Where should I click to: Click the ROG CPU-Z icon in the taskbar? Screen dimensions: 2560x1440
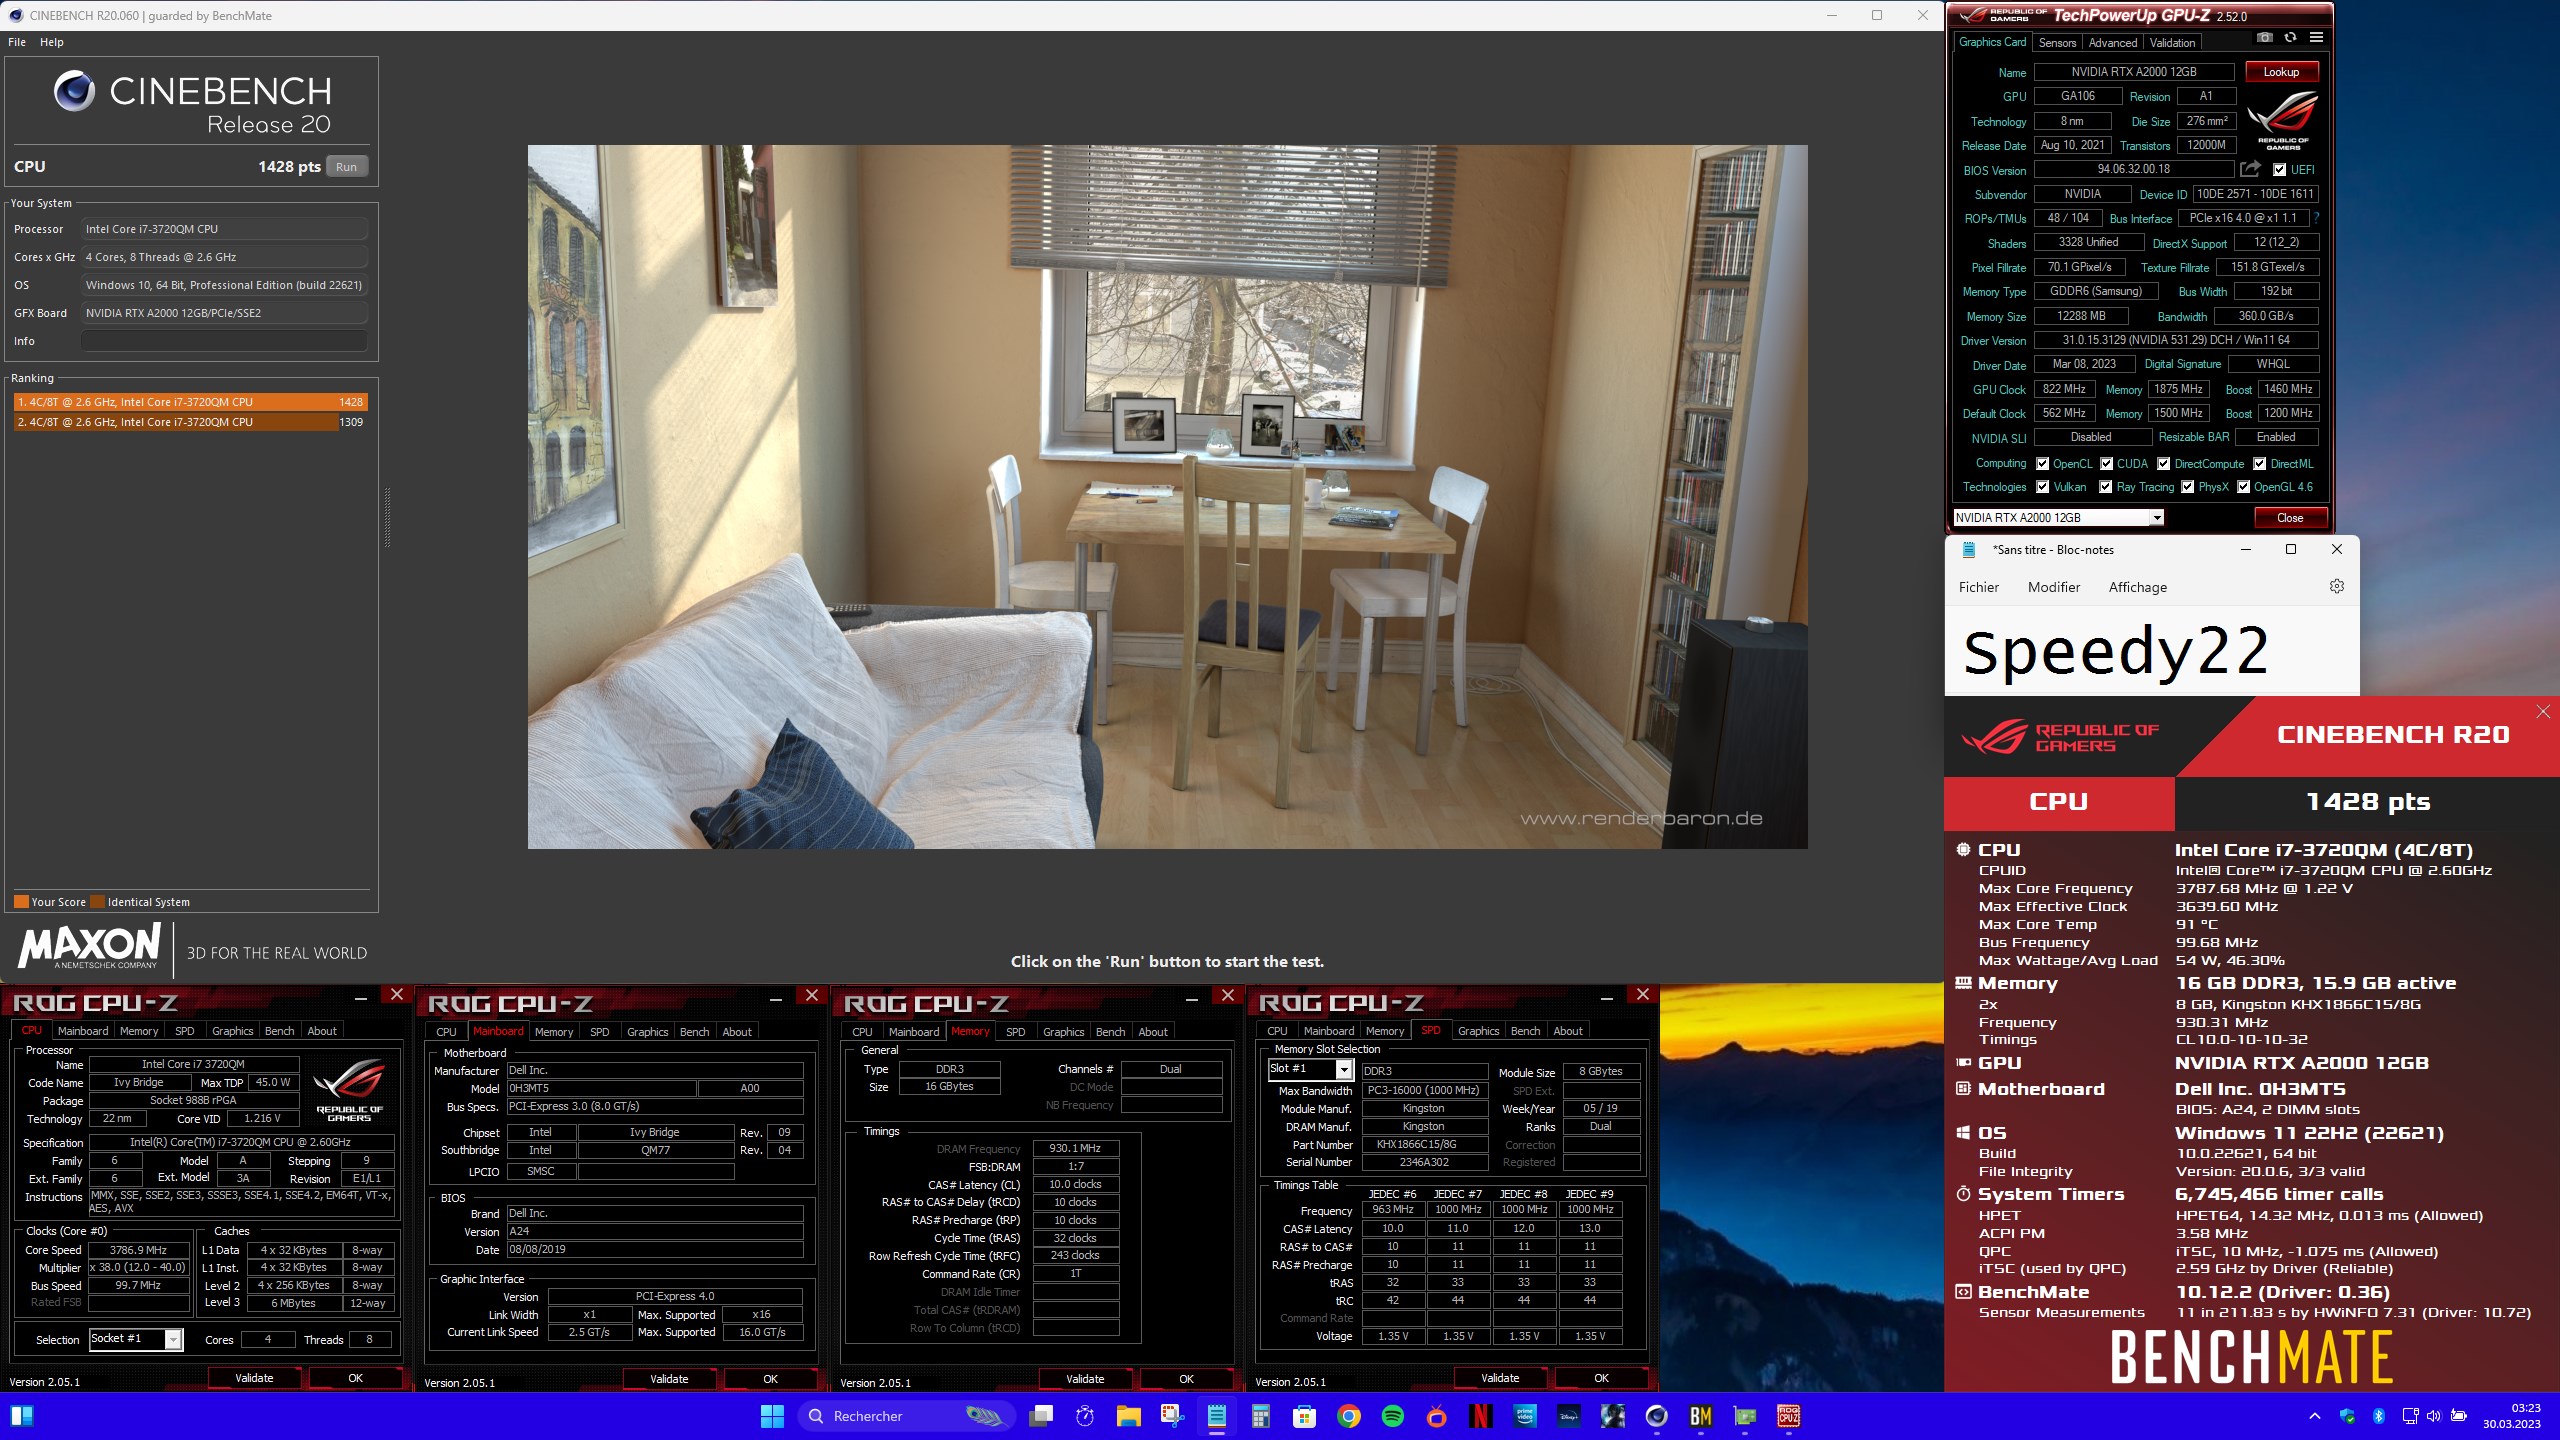click(1788, 1416)
